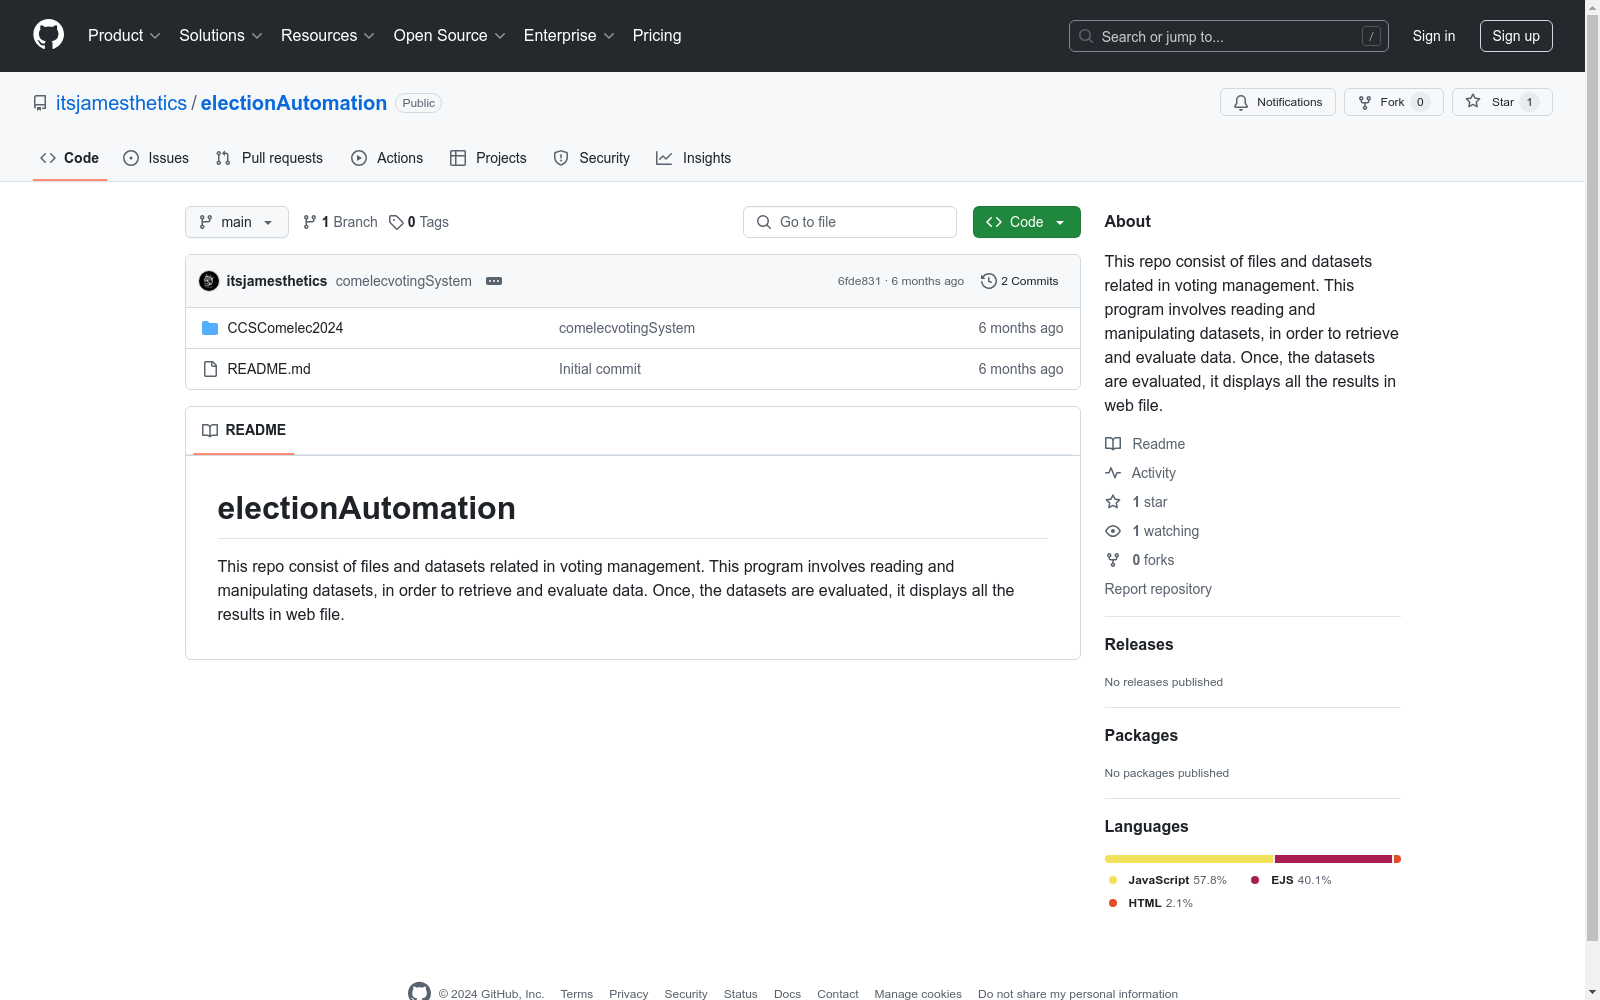This screenshot has height=1000, width=1600.
Task: Expand the Solutions menu
Action: tap(221, 36)
